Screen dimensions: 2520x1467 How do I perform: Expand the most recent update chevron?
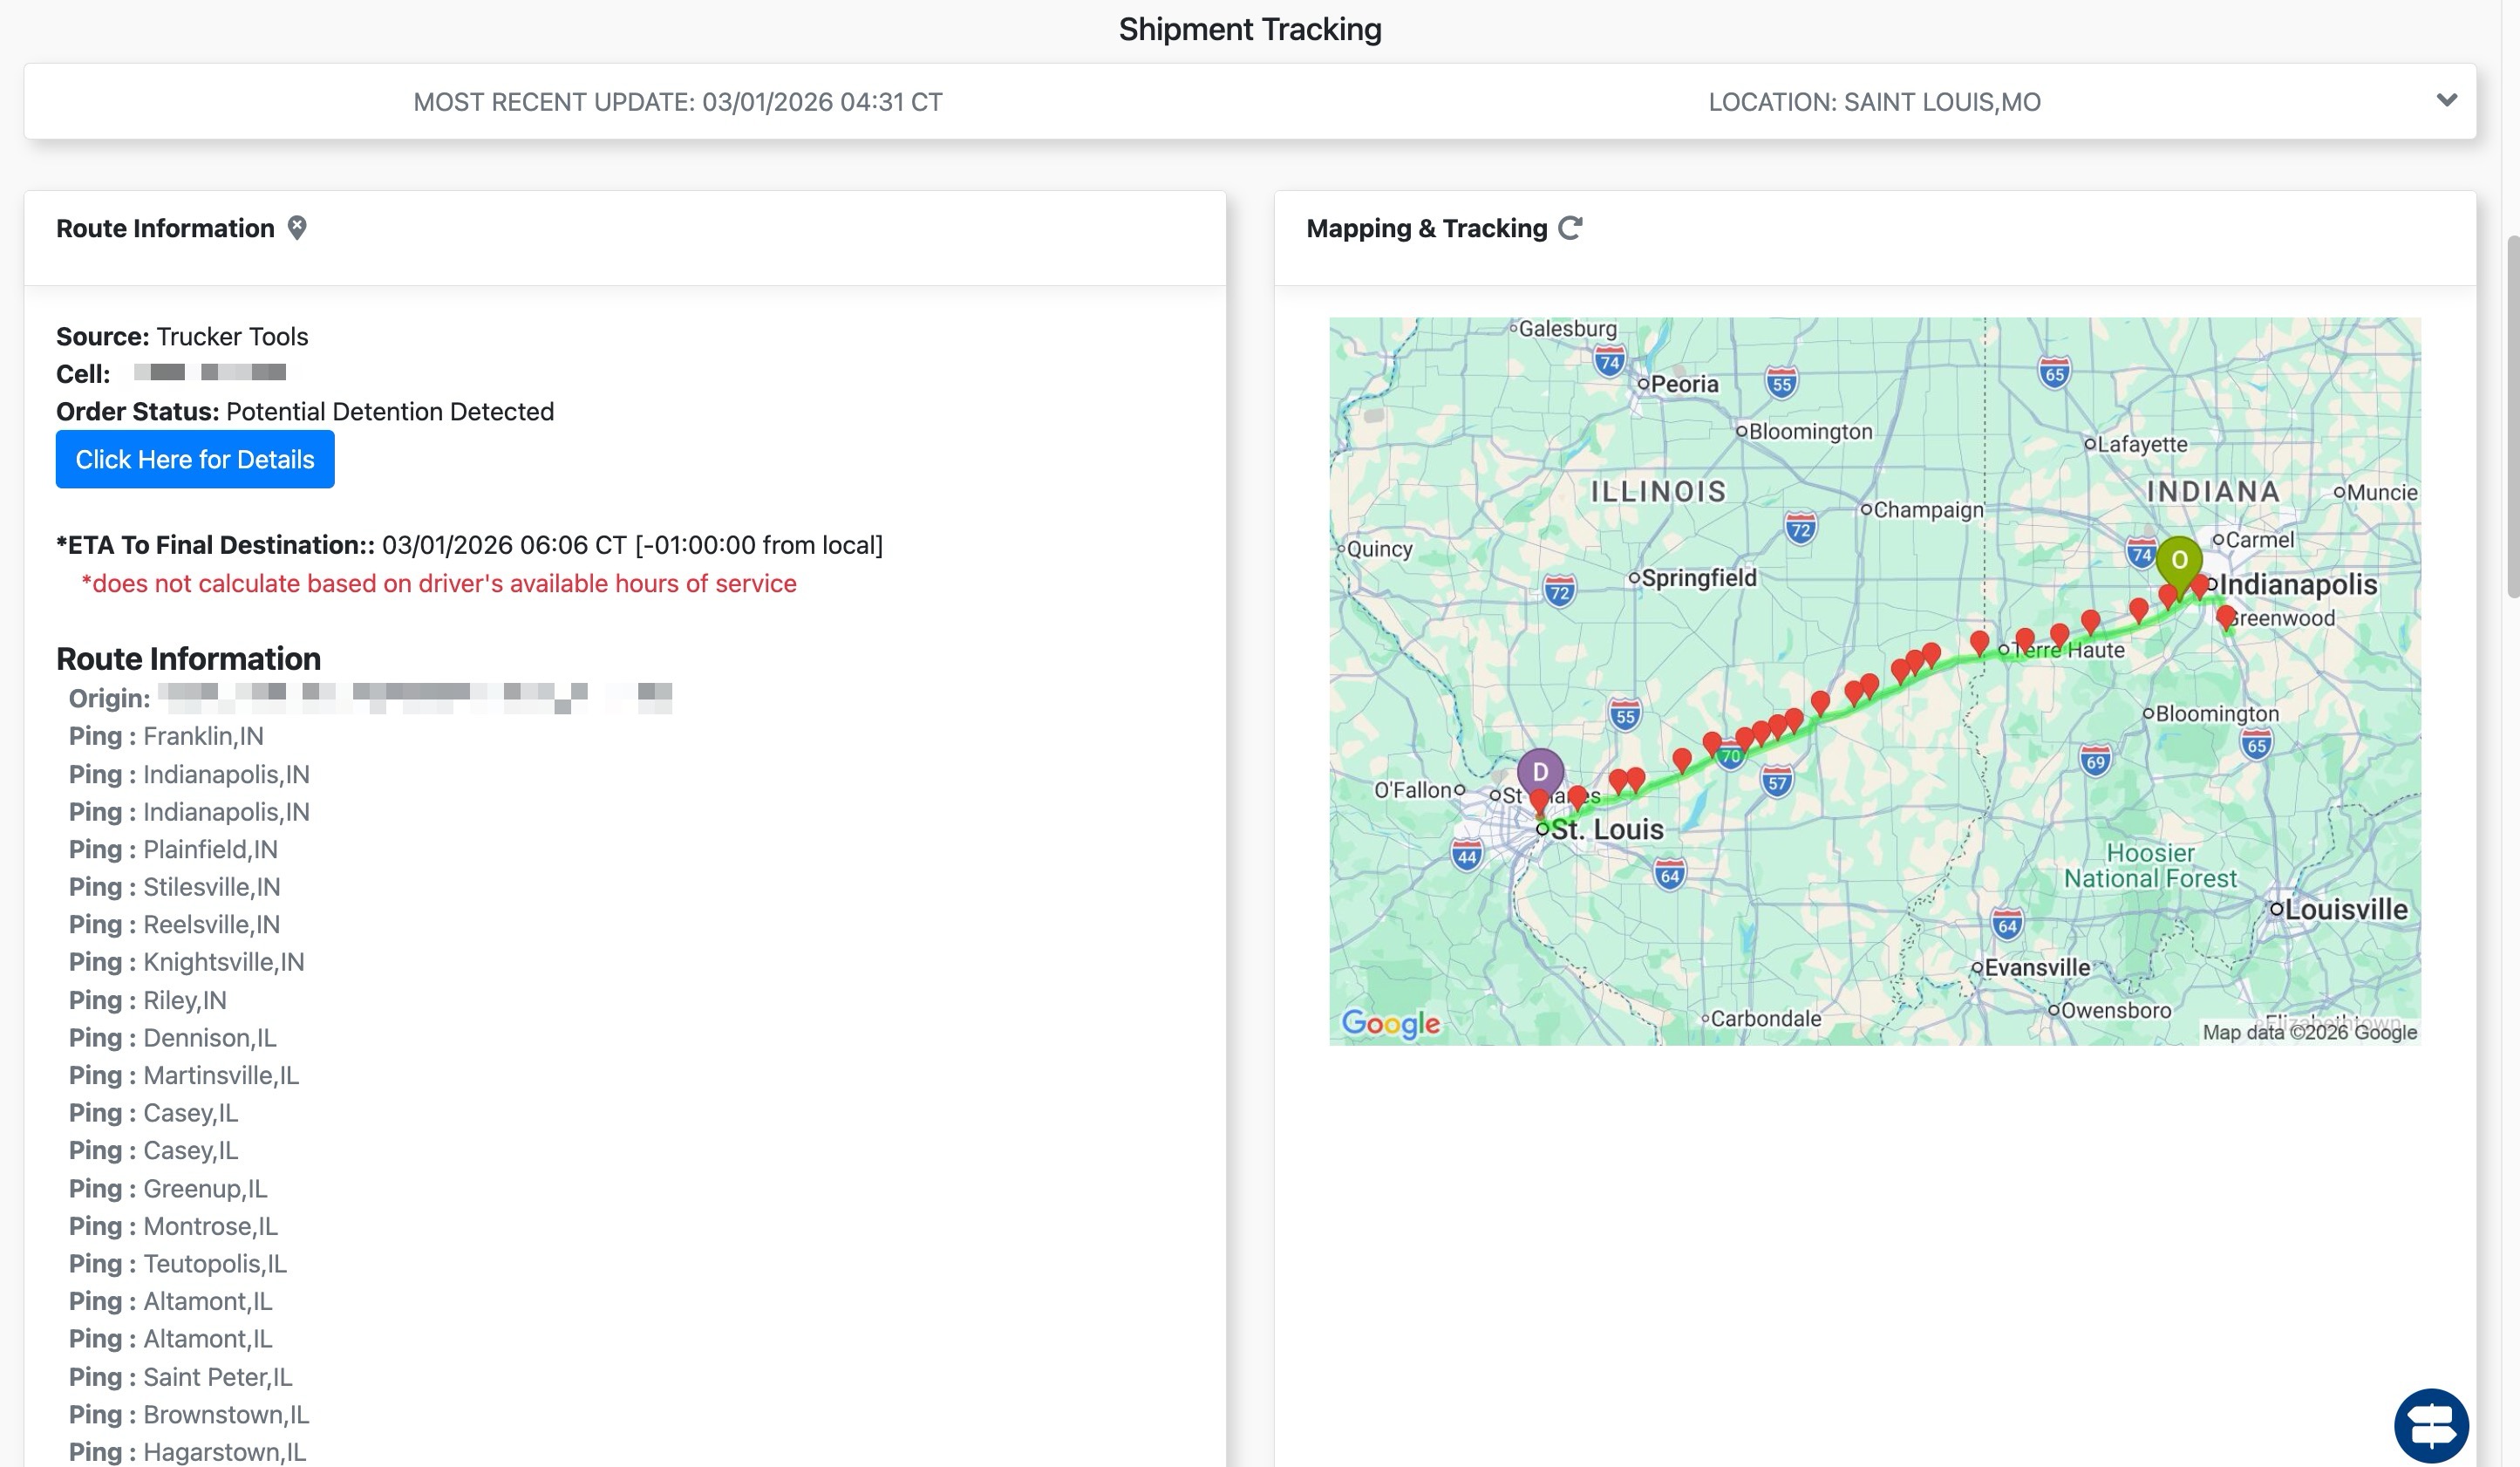[2446, 100]
